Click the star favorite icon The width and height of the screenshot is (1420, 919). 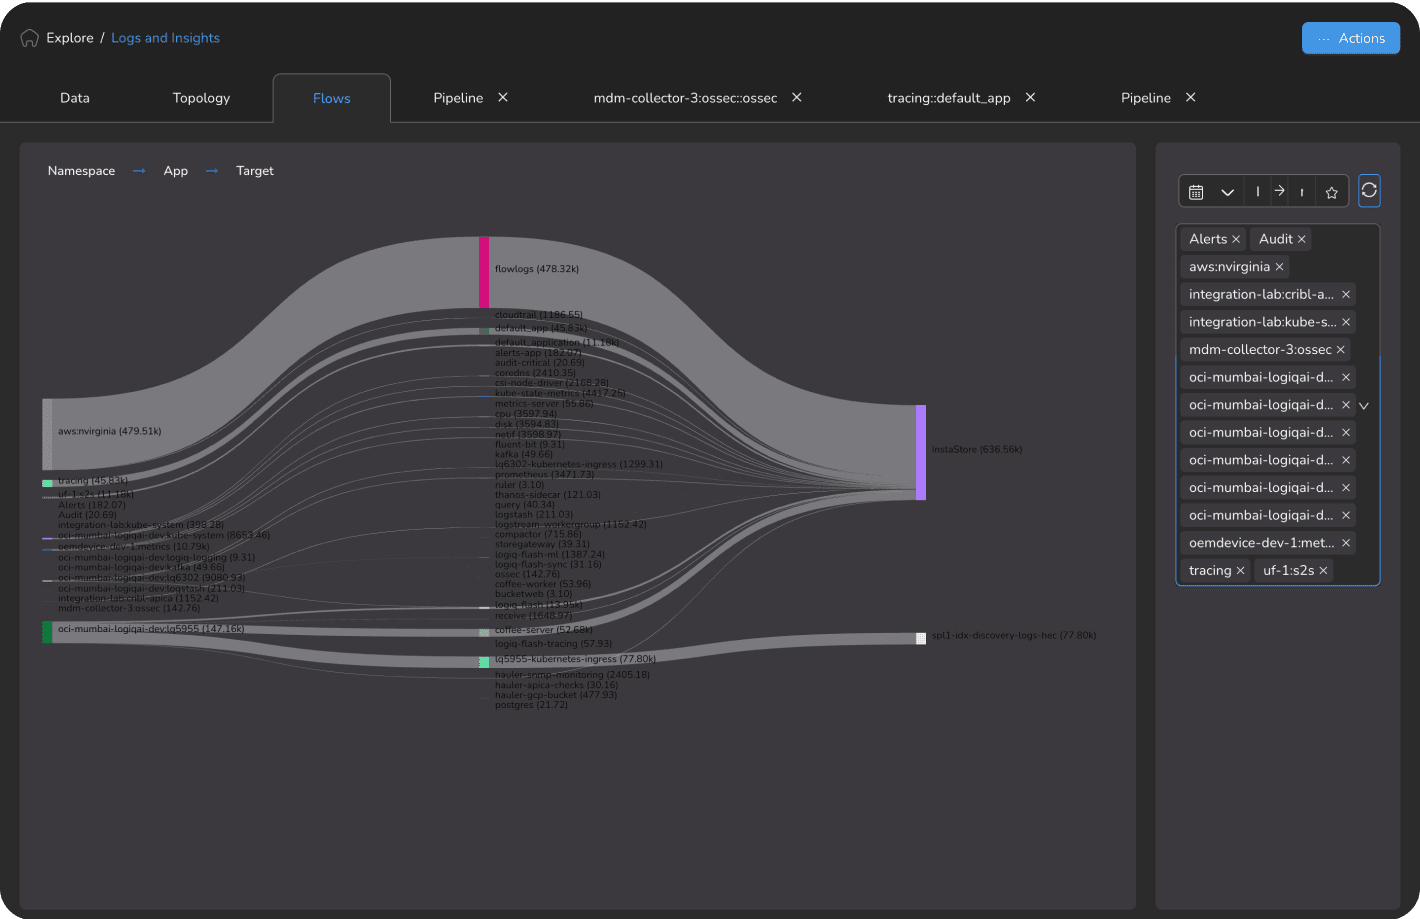coord(1331,192)
